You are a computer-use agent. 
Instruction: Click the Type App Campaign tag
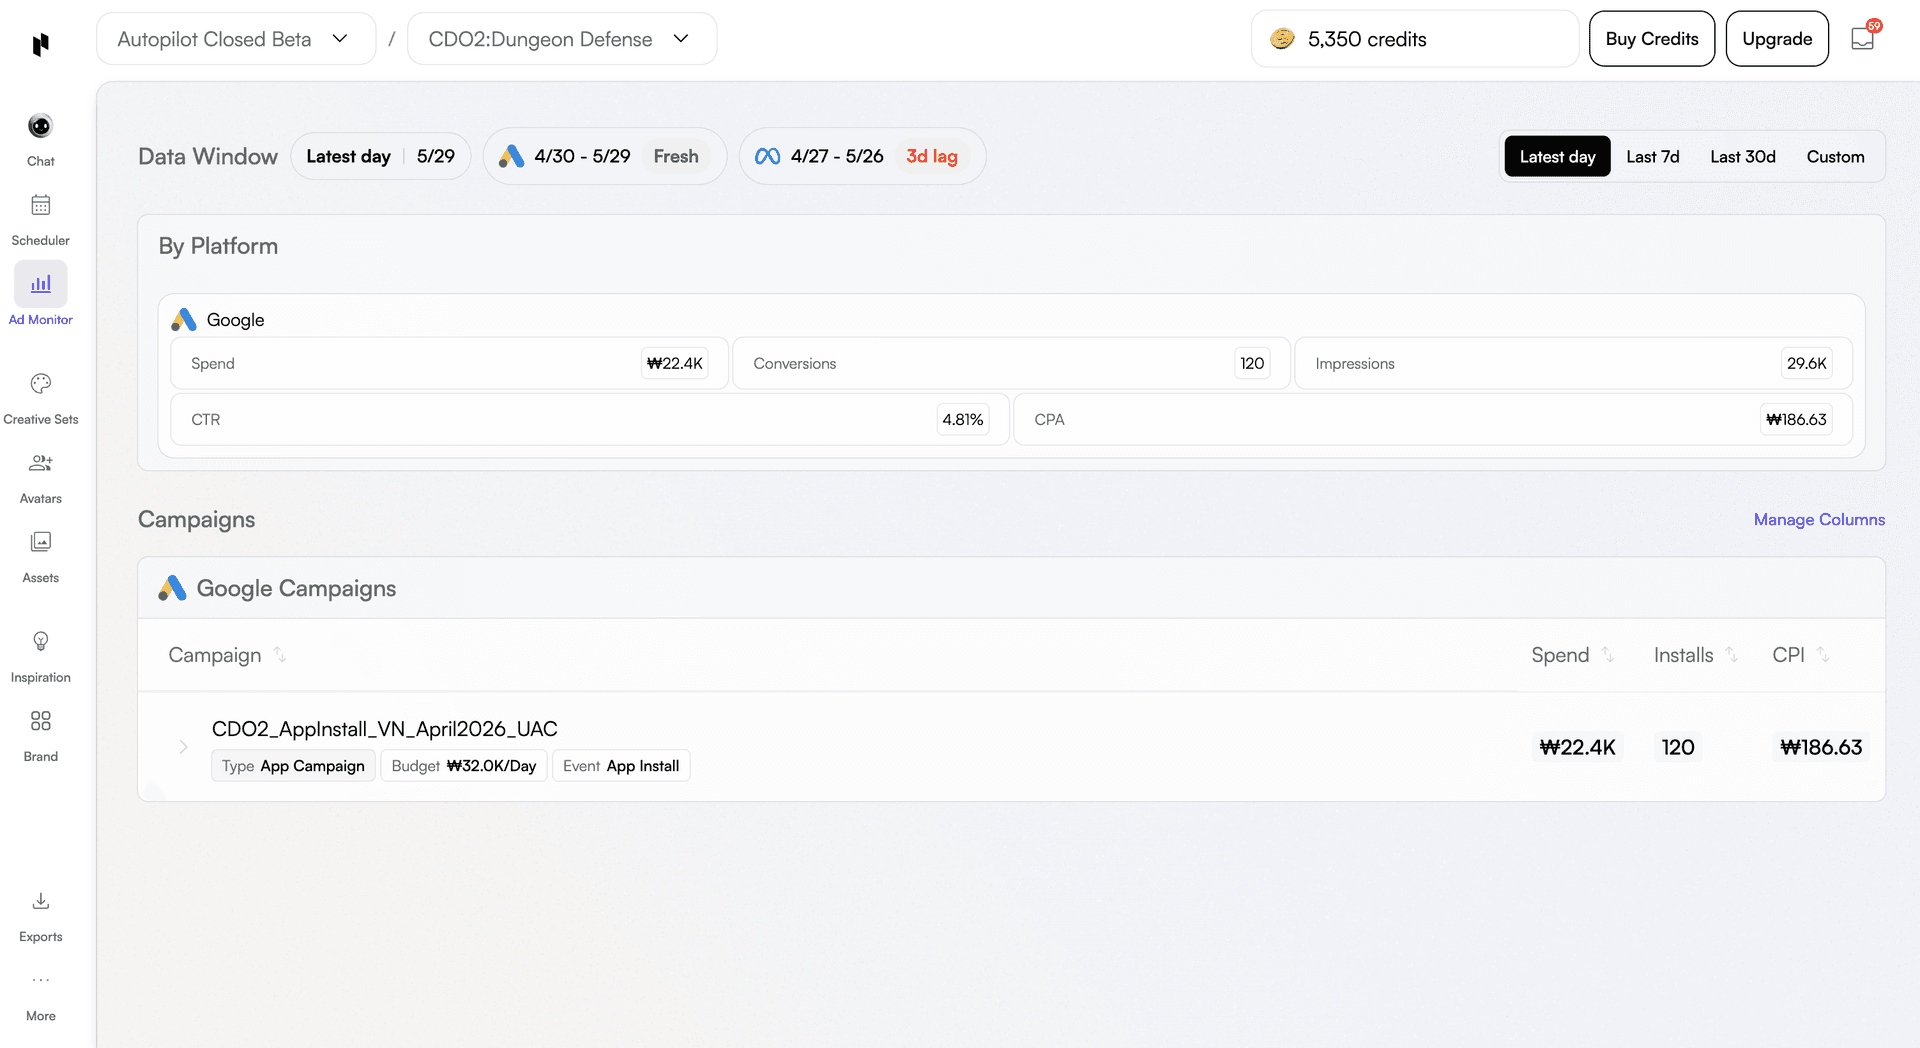tap(293, 766)
